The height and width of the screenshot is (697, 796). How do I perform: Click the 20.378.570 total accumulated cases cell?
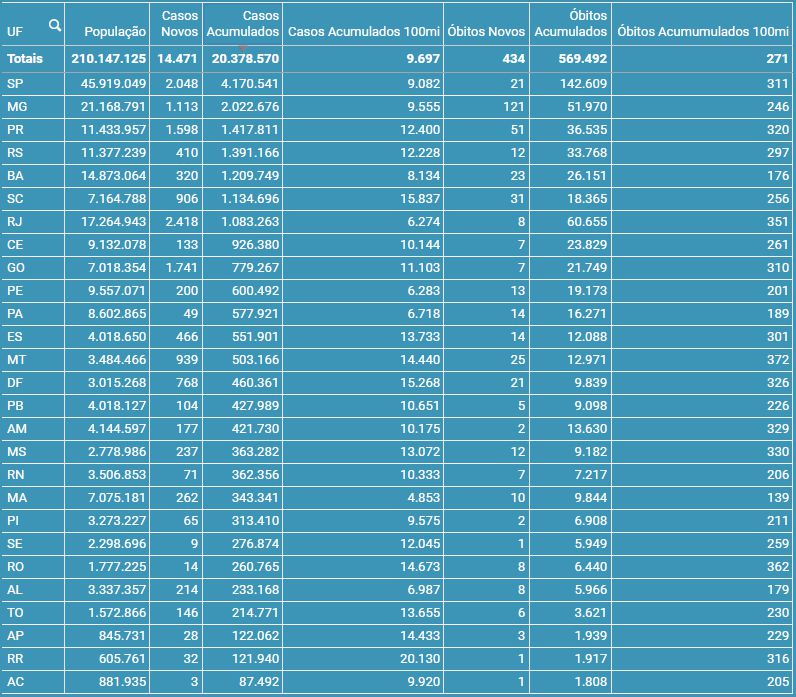click(x=244, y=60)
